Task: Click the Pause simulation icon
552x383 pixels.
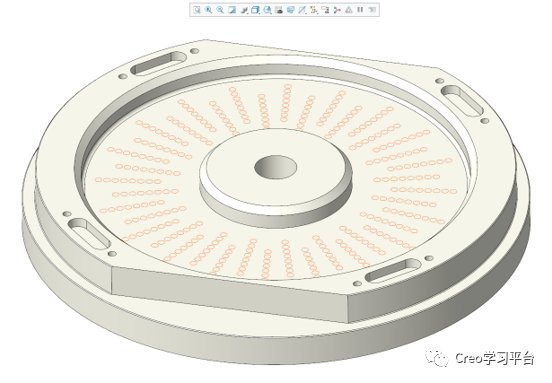Action: coord(360,10)
